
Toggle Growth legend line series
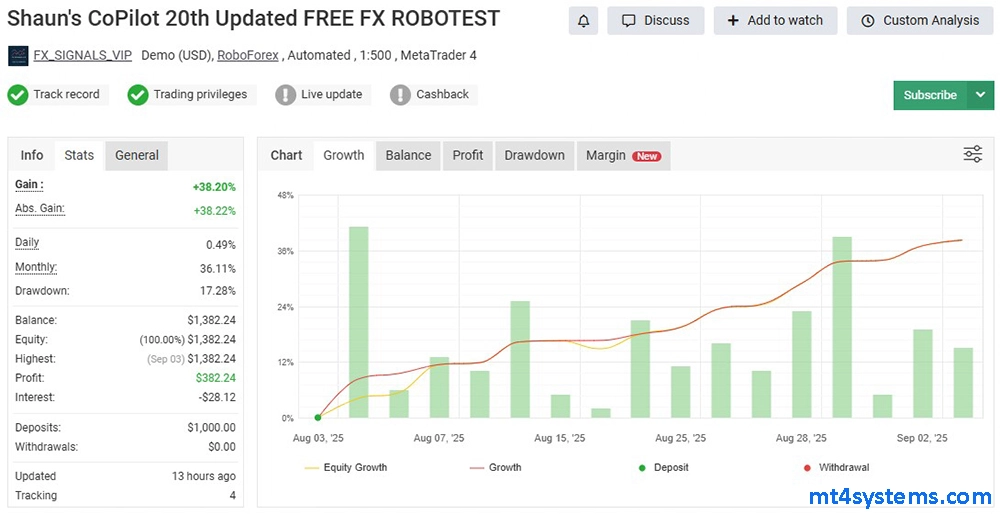(496, 467)
